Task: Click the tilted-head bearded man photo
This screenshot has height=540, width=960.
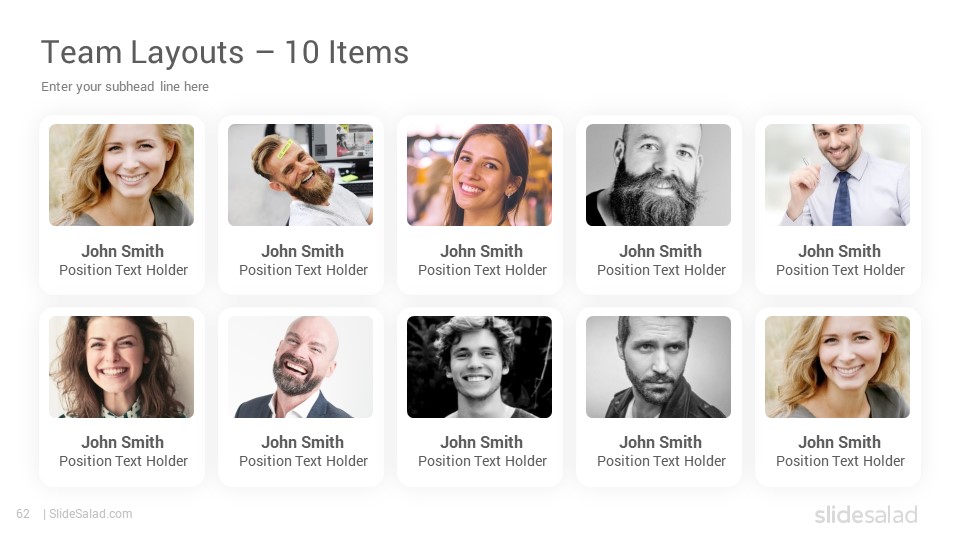Action: click(301, 175)
